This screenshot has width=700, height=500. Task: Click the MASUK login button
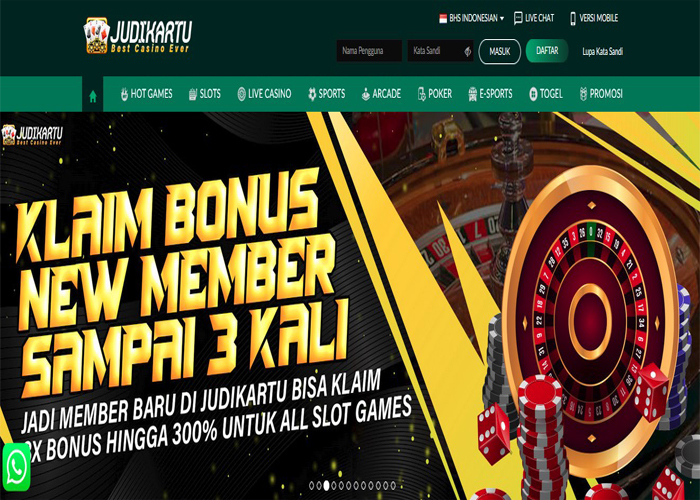pyautogui.click(x=500, y=51)
